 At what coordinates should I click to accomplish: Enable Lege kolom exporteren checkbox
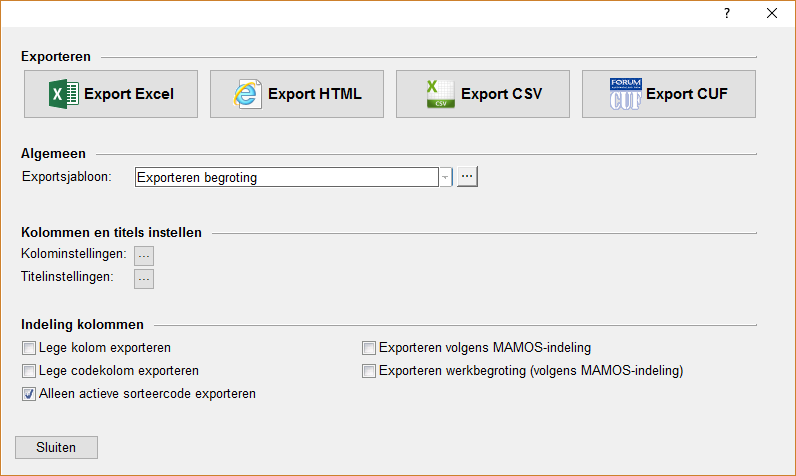pos(29,349)
